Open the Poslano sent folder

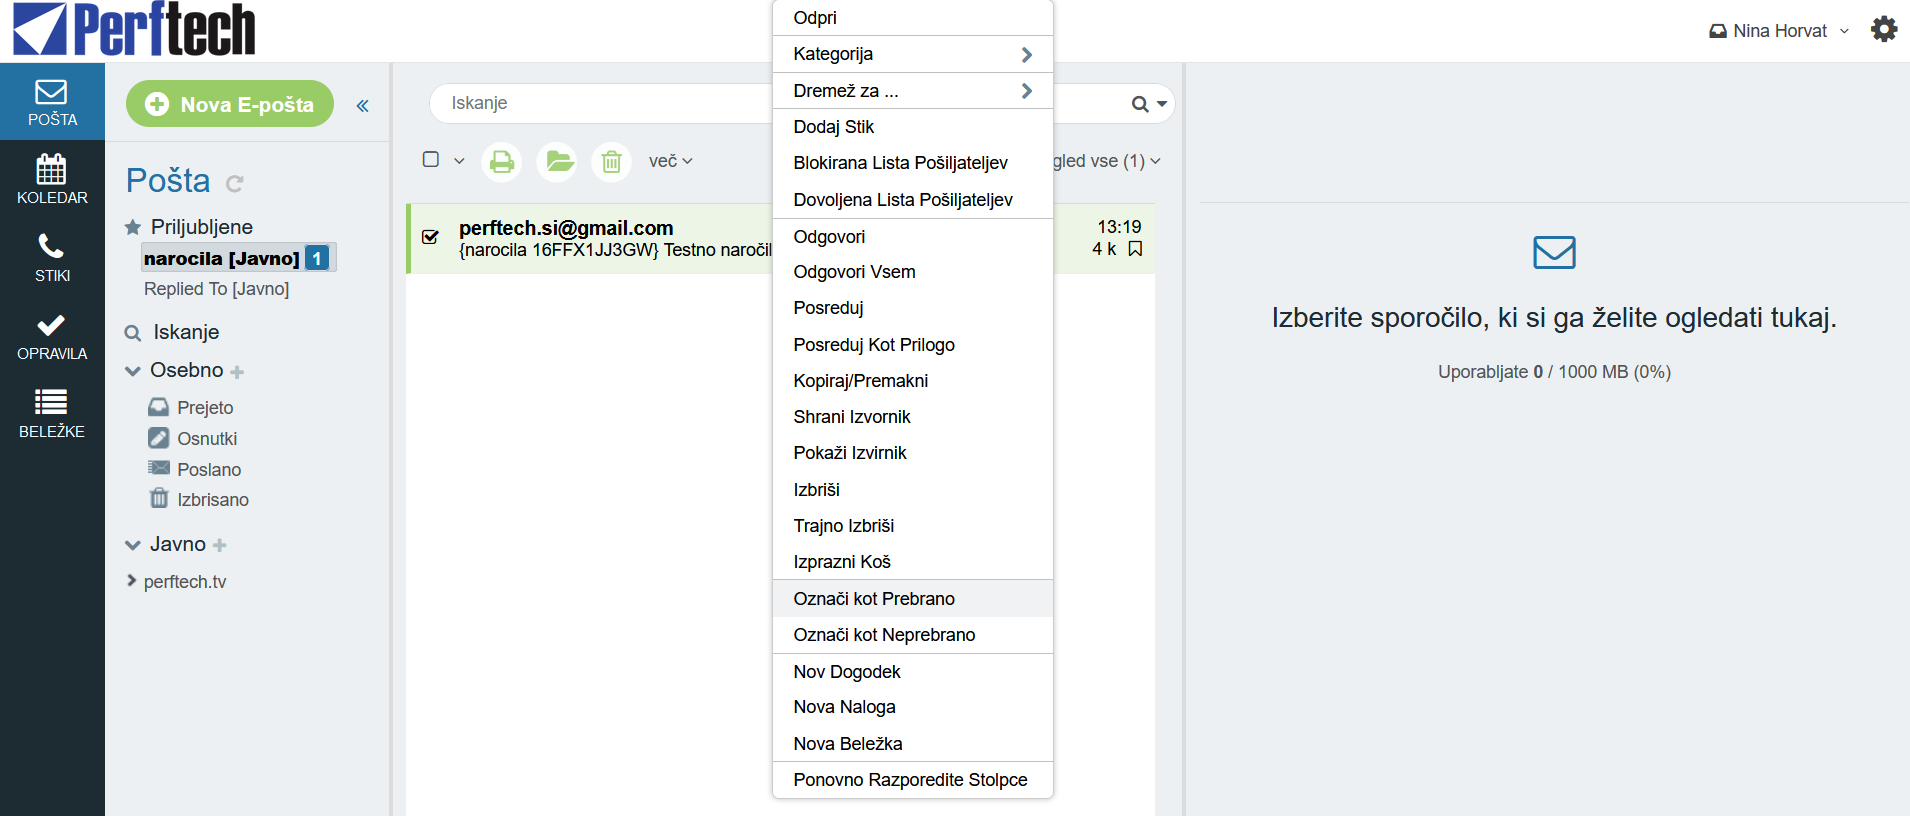pos(209,470)
